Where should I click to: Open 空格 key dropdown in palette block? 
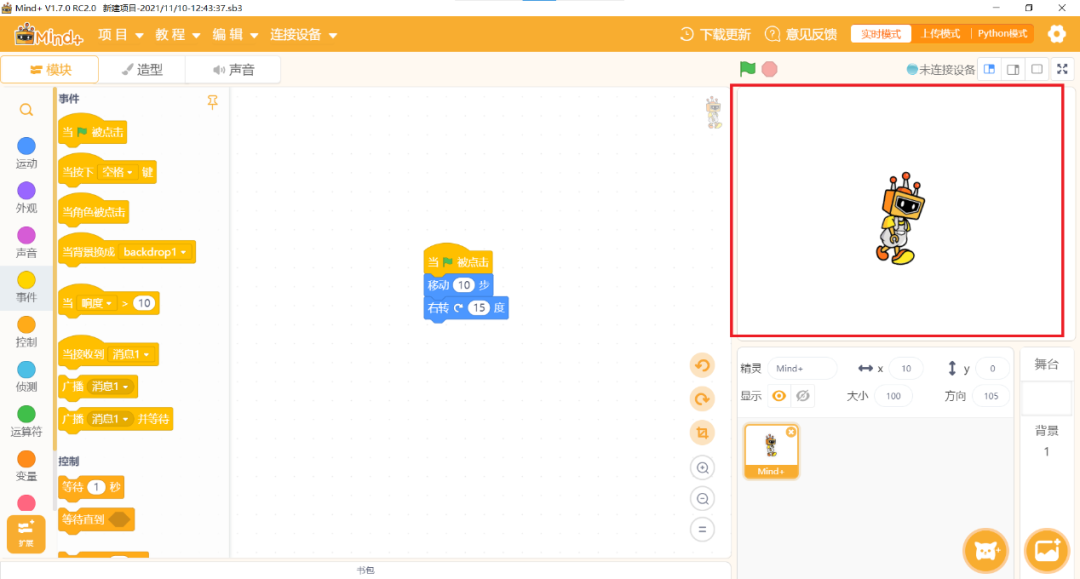tap(117, 172)
